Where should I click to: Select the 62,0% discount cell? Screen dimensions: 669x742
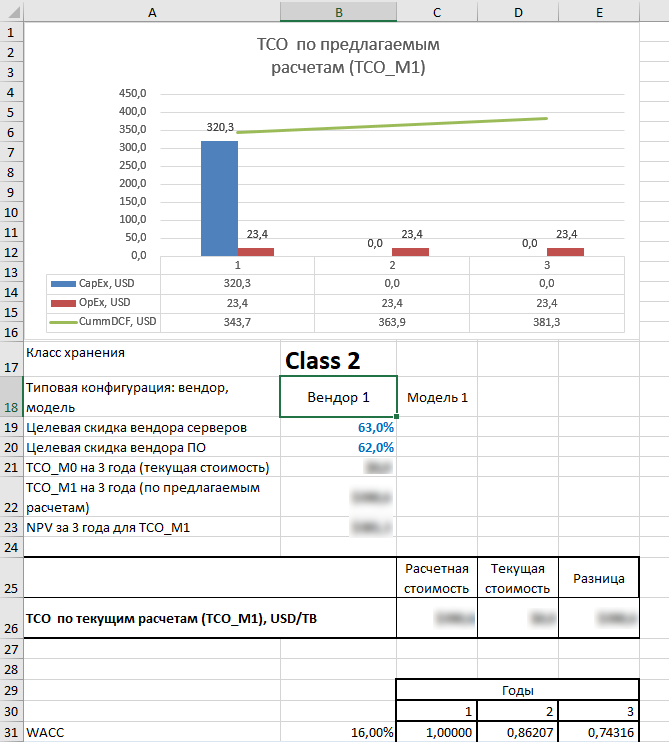click(338, 447)
